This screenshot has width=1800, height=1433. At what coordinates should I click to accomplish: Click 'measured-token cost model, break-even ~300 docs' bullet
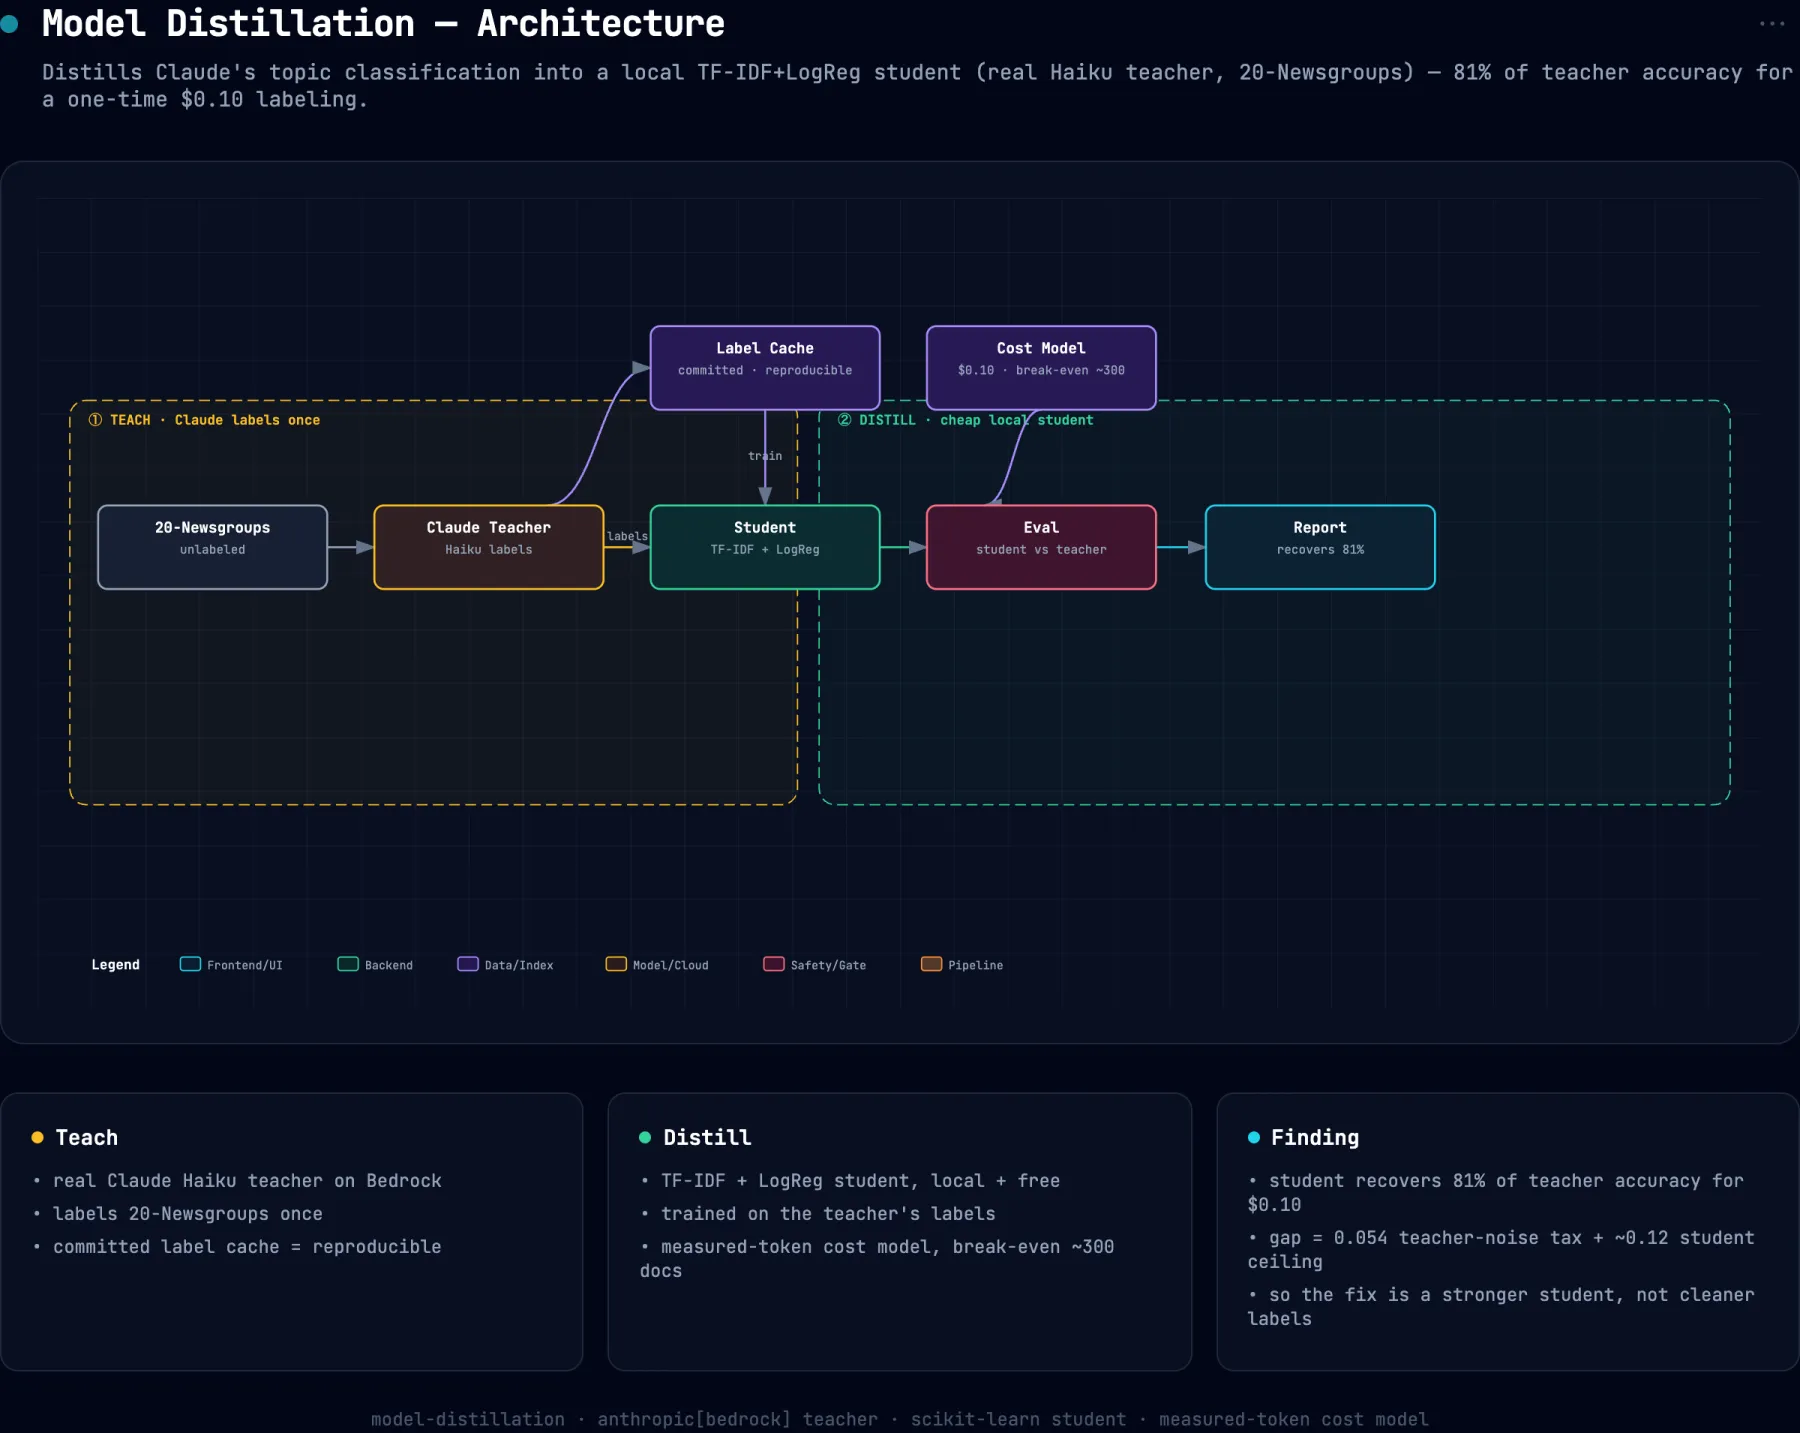(x=877, y=1259)
